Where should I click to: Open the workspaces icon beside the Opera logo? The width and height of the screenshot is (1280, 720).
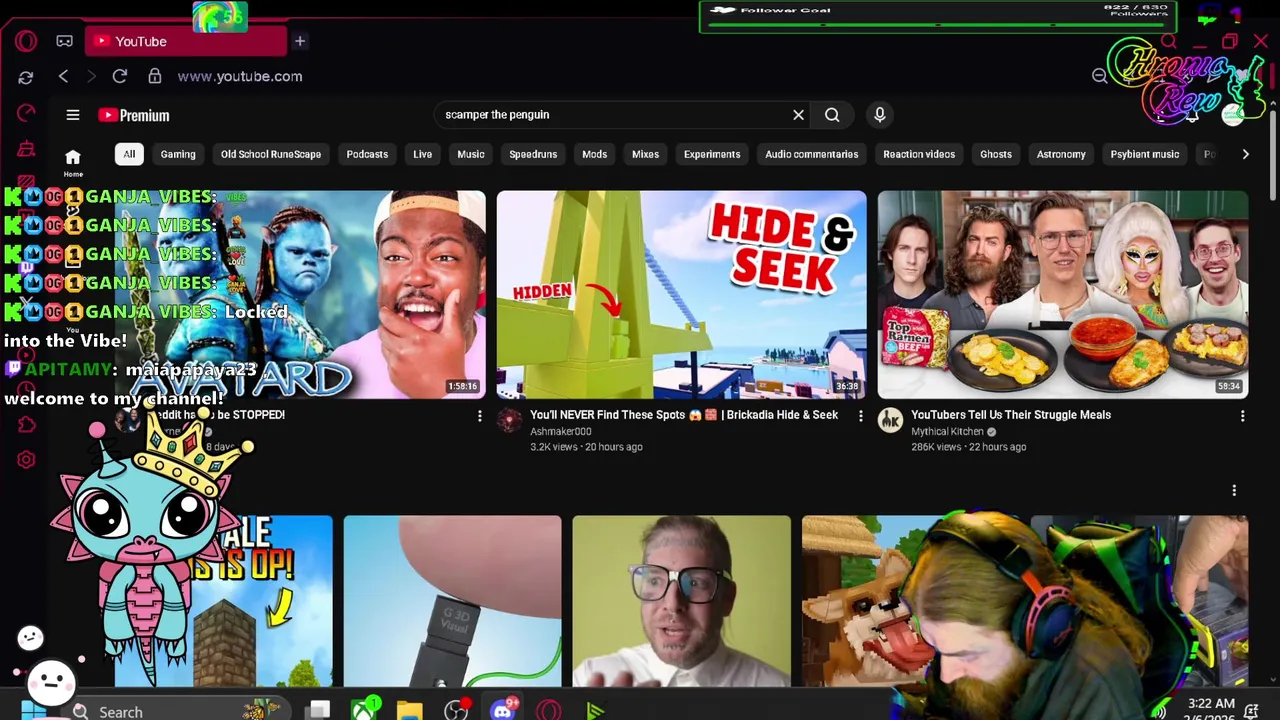tap(64, 41)
